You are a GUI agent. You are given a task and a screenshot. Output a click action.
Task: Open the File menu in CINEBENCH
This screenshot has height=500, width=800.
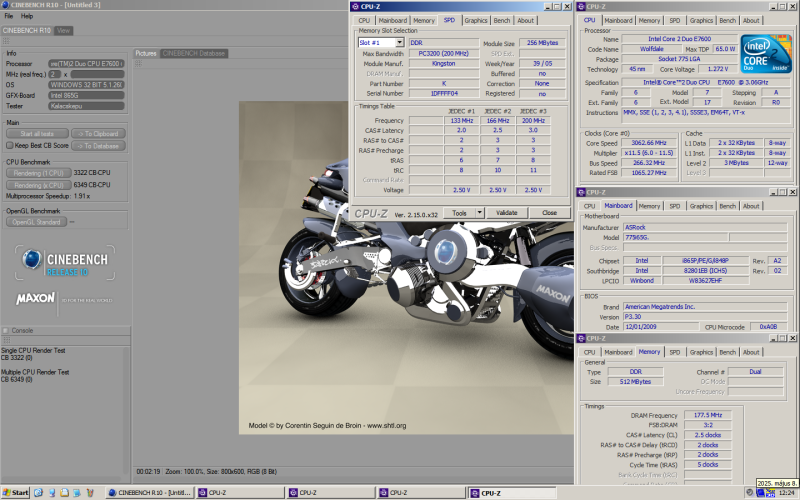(x=9, y=16)
